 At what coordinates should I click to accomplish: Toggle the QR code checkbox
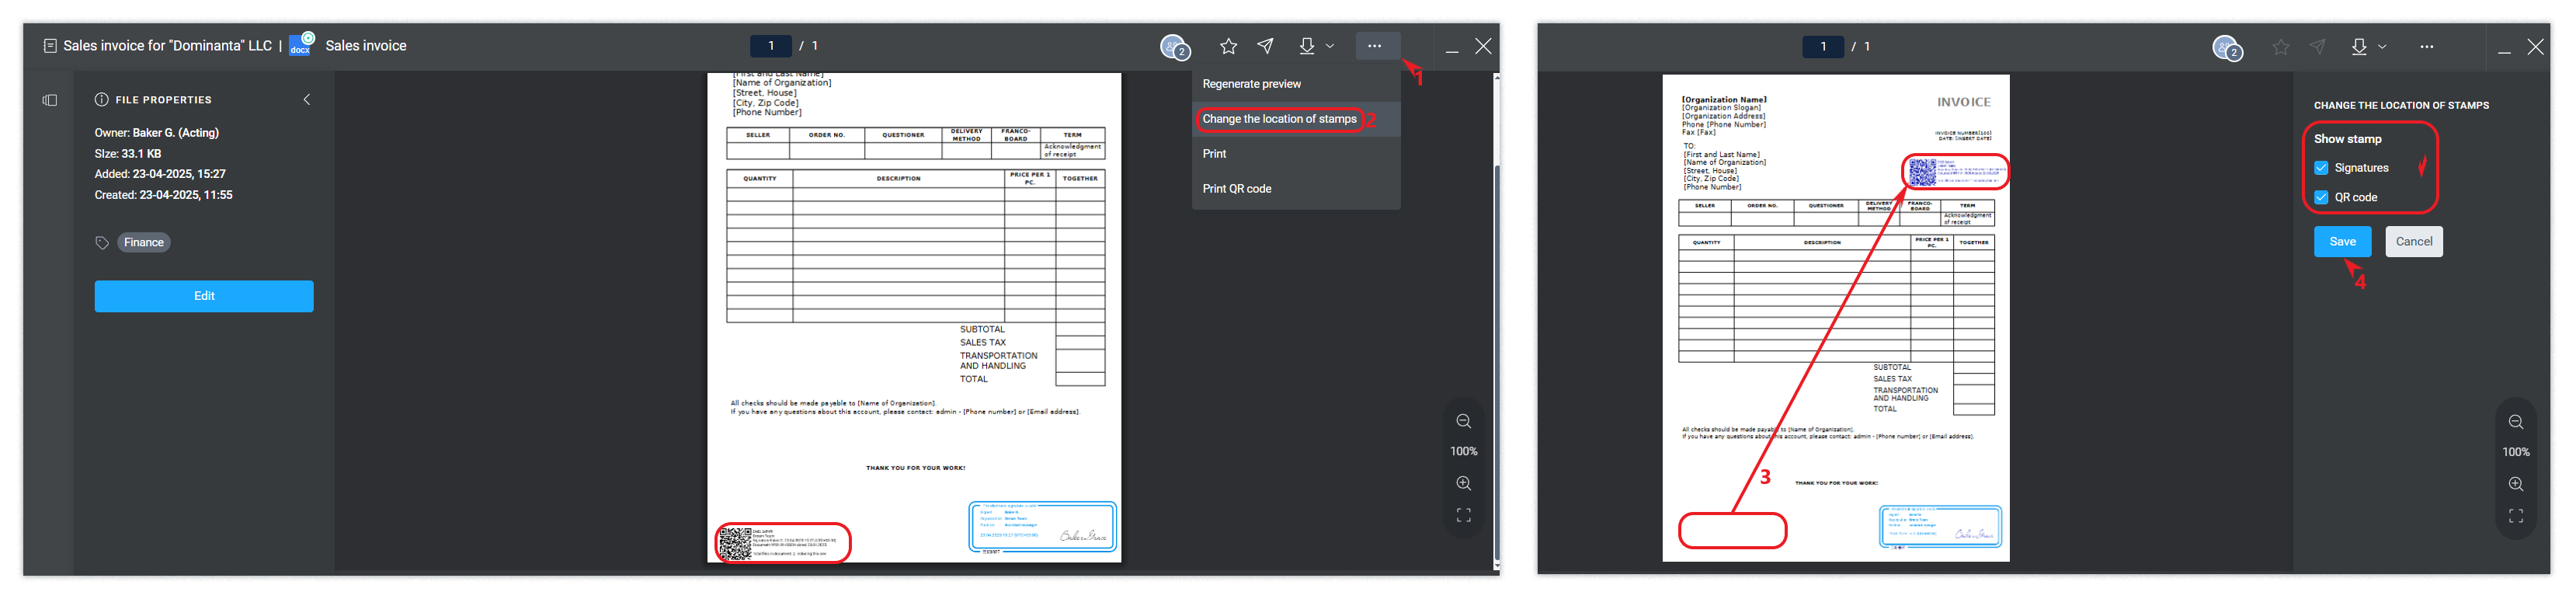pos(2321,197)
